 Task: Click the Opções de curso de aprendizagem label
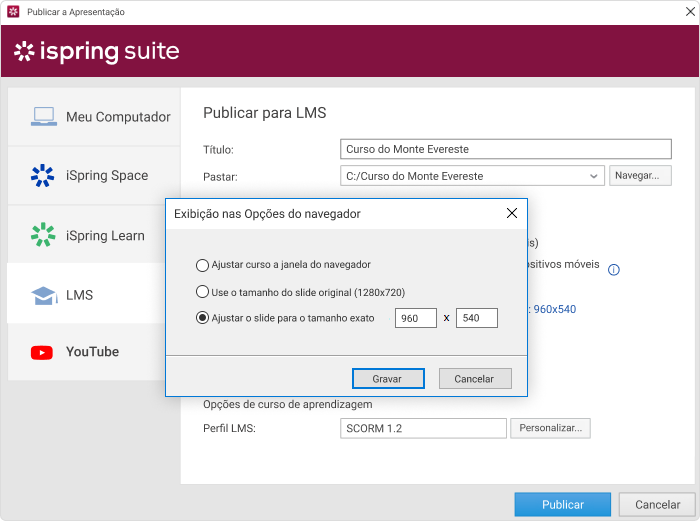coord(288,404)
